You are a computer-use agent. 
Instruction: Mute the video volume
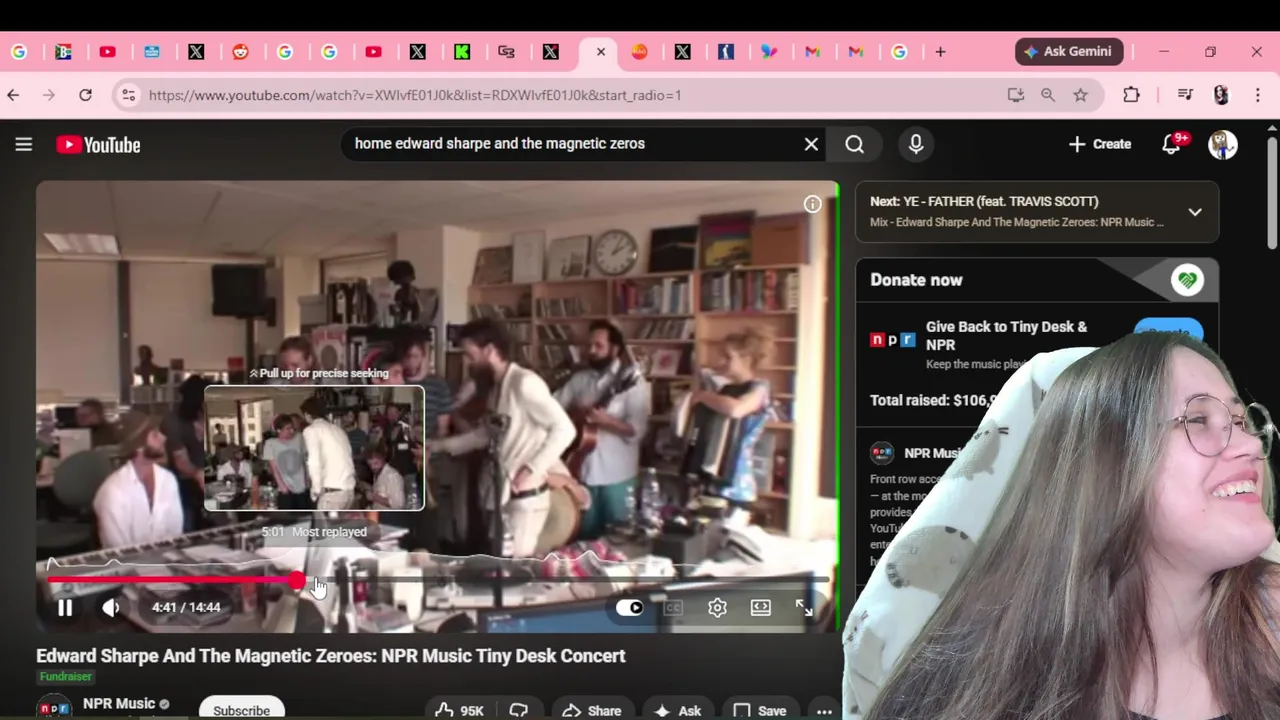[x=111, y=607]
